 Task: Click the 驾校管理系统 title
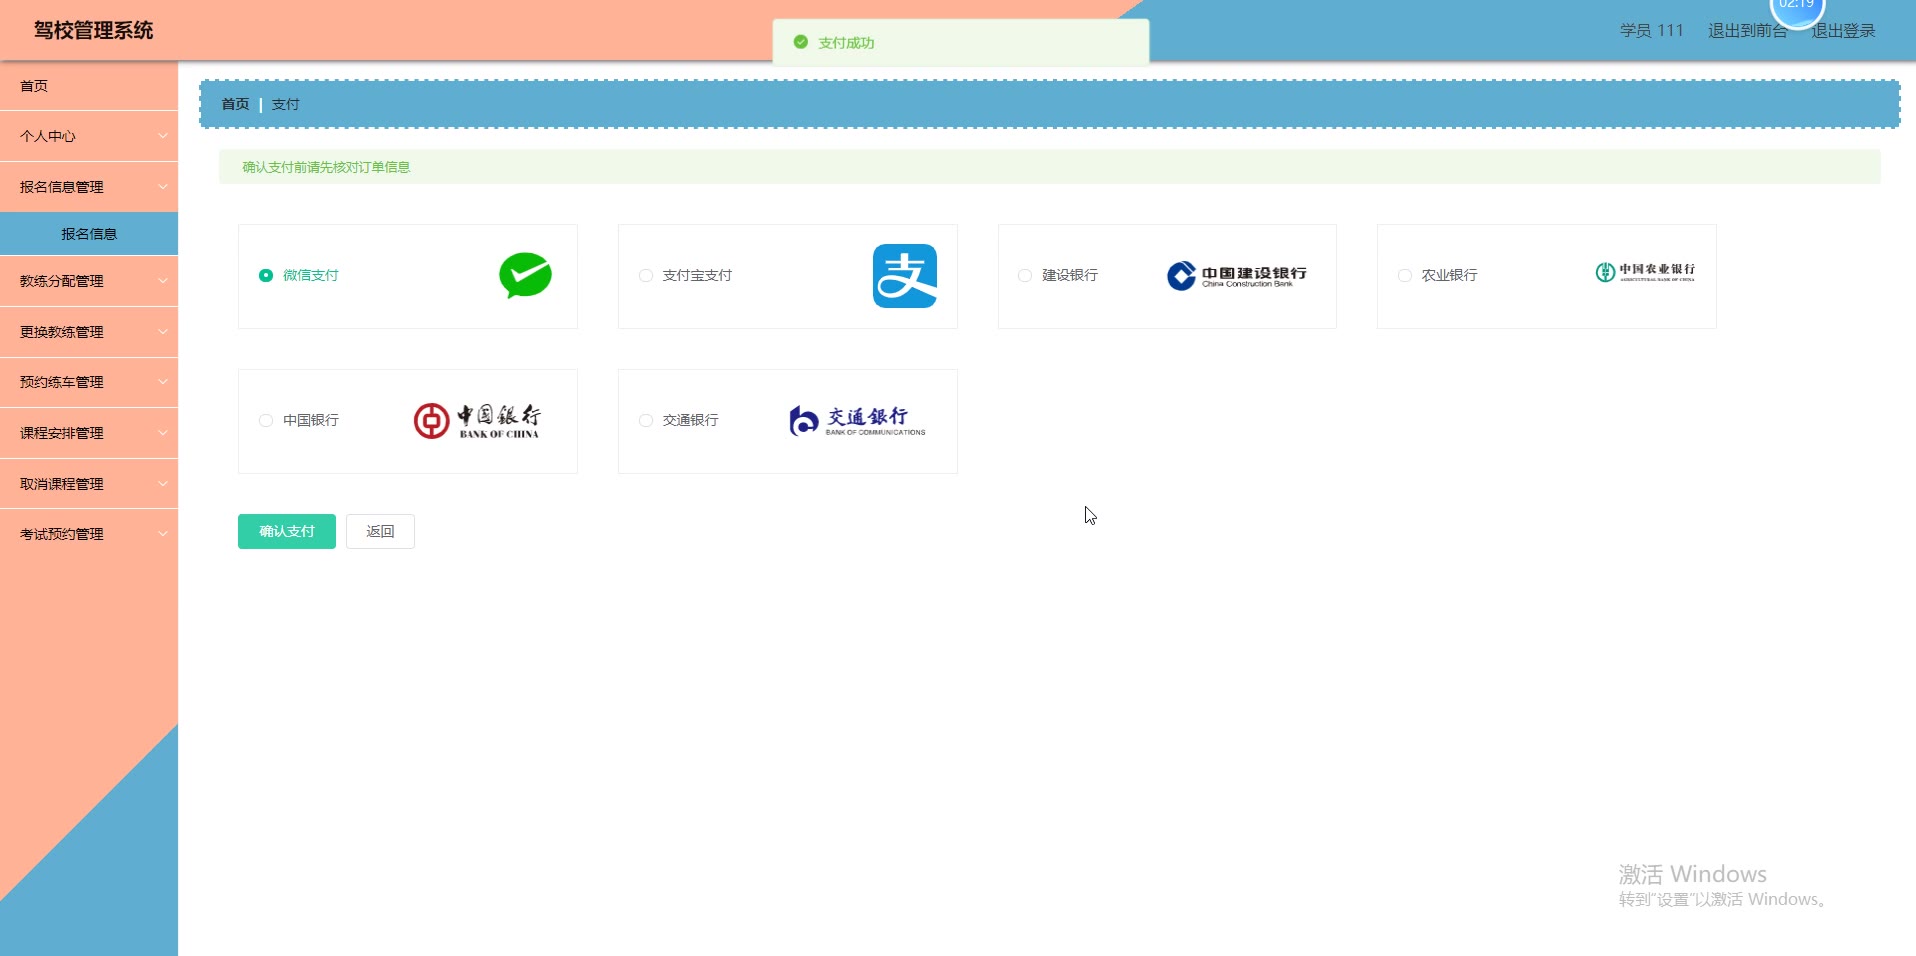click(x=94, y=31)
